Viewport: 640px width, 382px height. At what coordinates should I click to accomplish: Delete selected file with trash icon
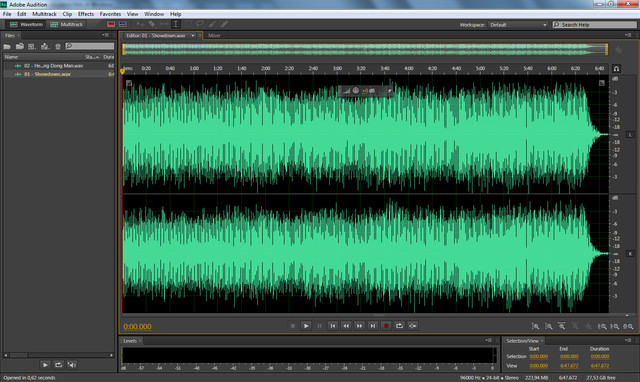pos(58,47)
